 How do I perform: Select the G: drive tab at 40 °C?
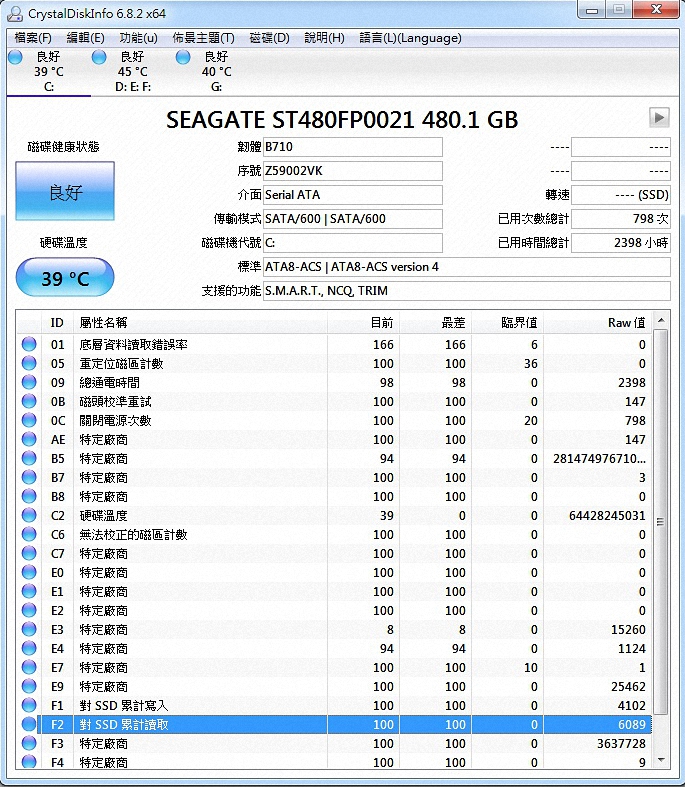216,71
